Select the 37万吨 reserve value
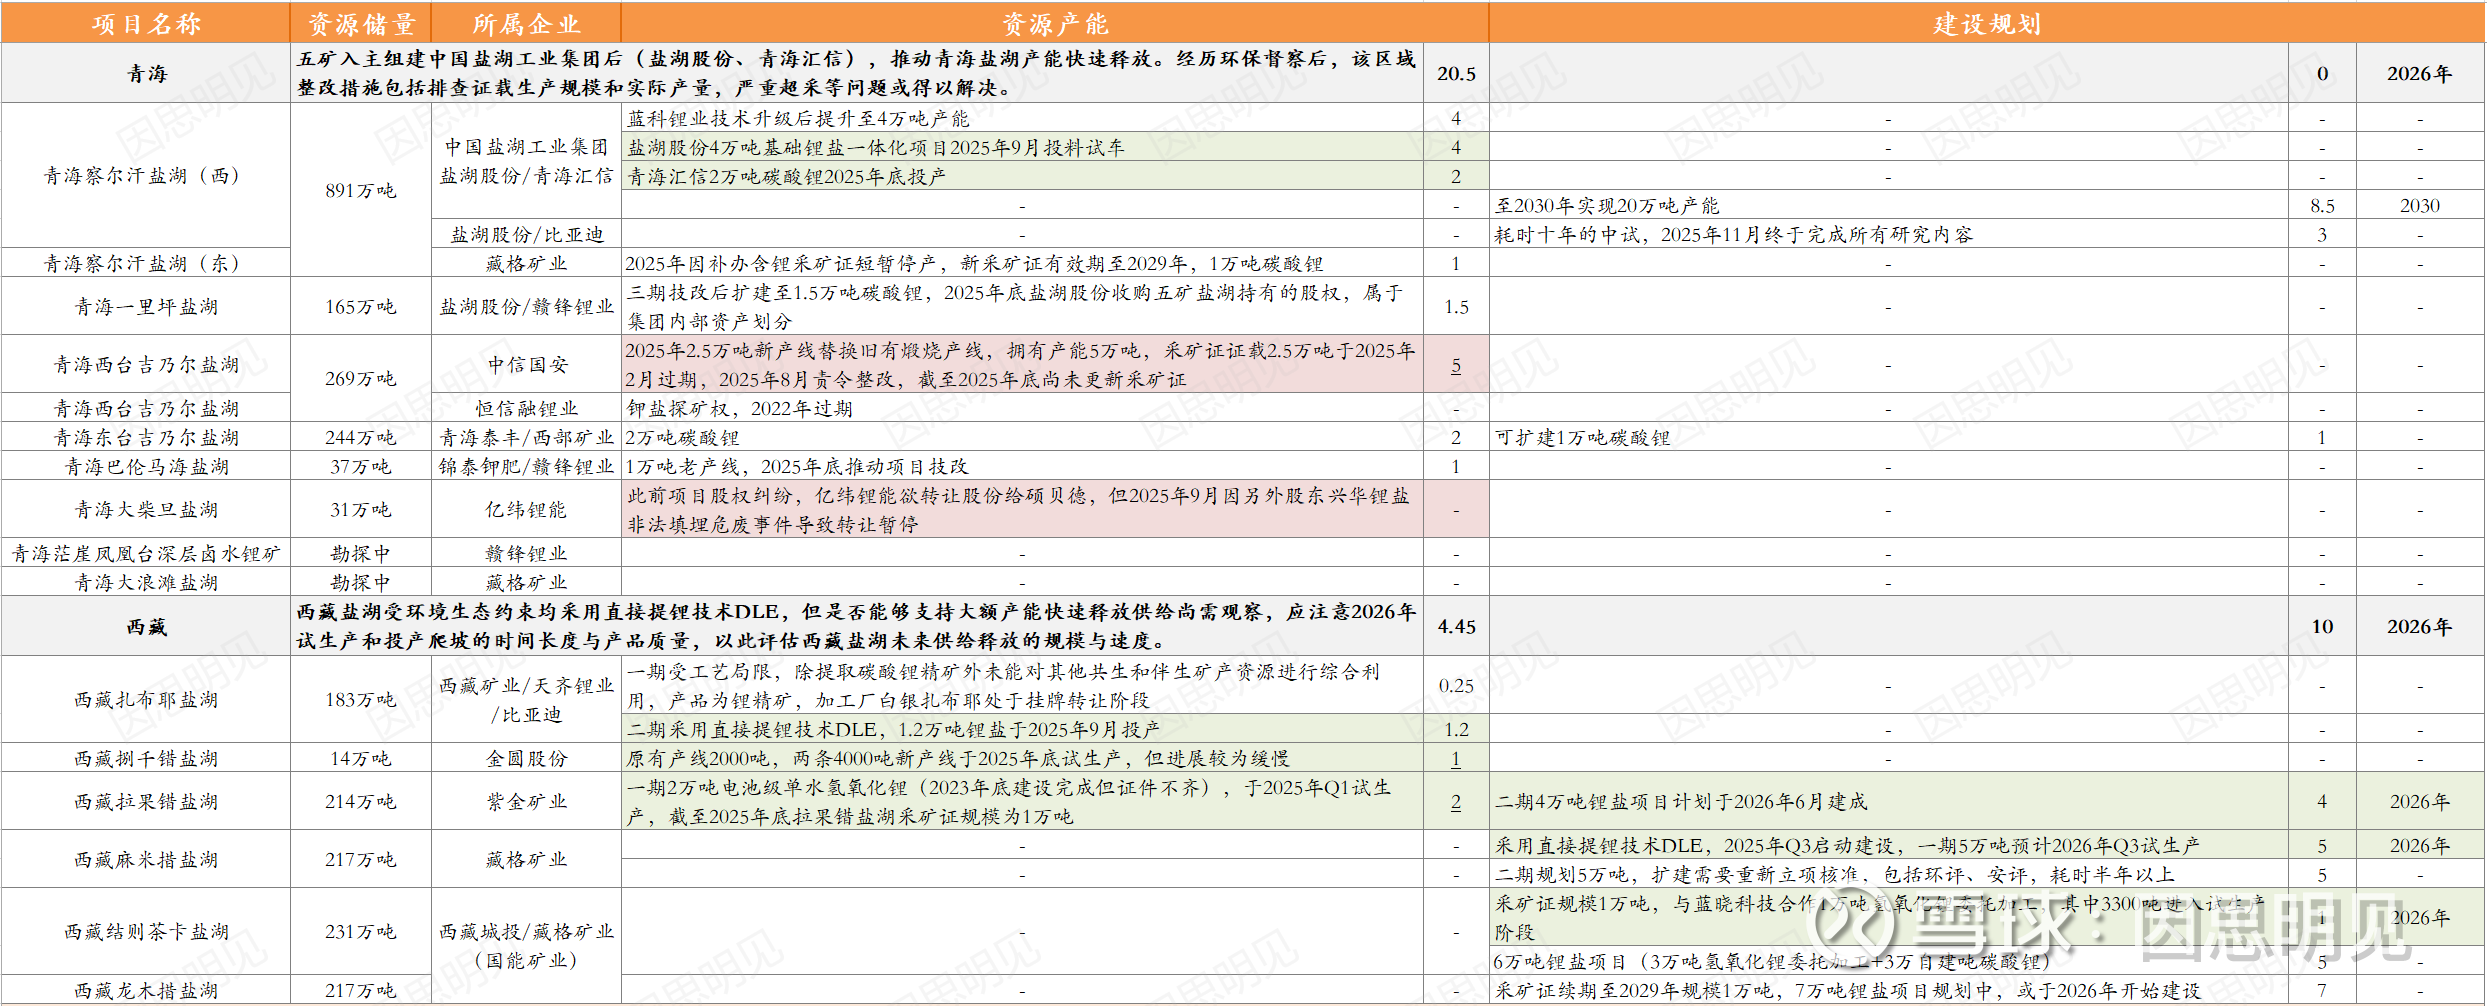 coord(361,466)
